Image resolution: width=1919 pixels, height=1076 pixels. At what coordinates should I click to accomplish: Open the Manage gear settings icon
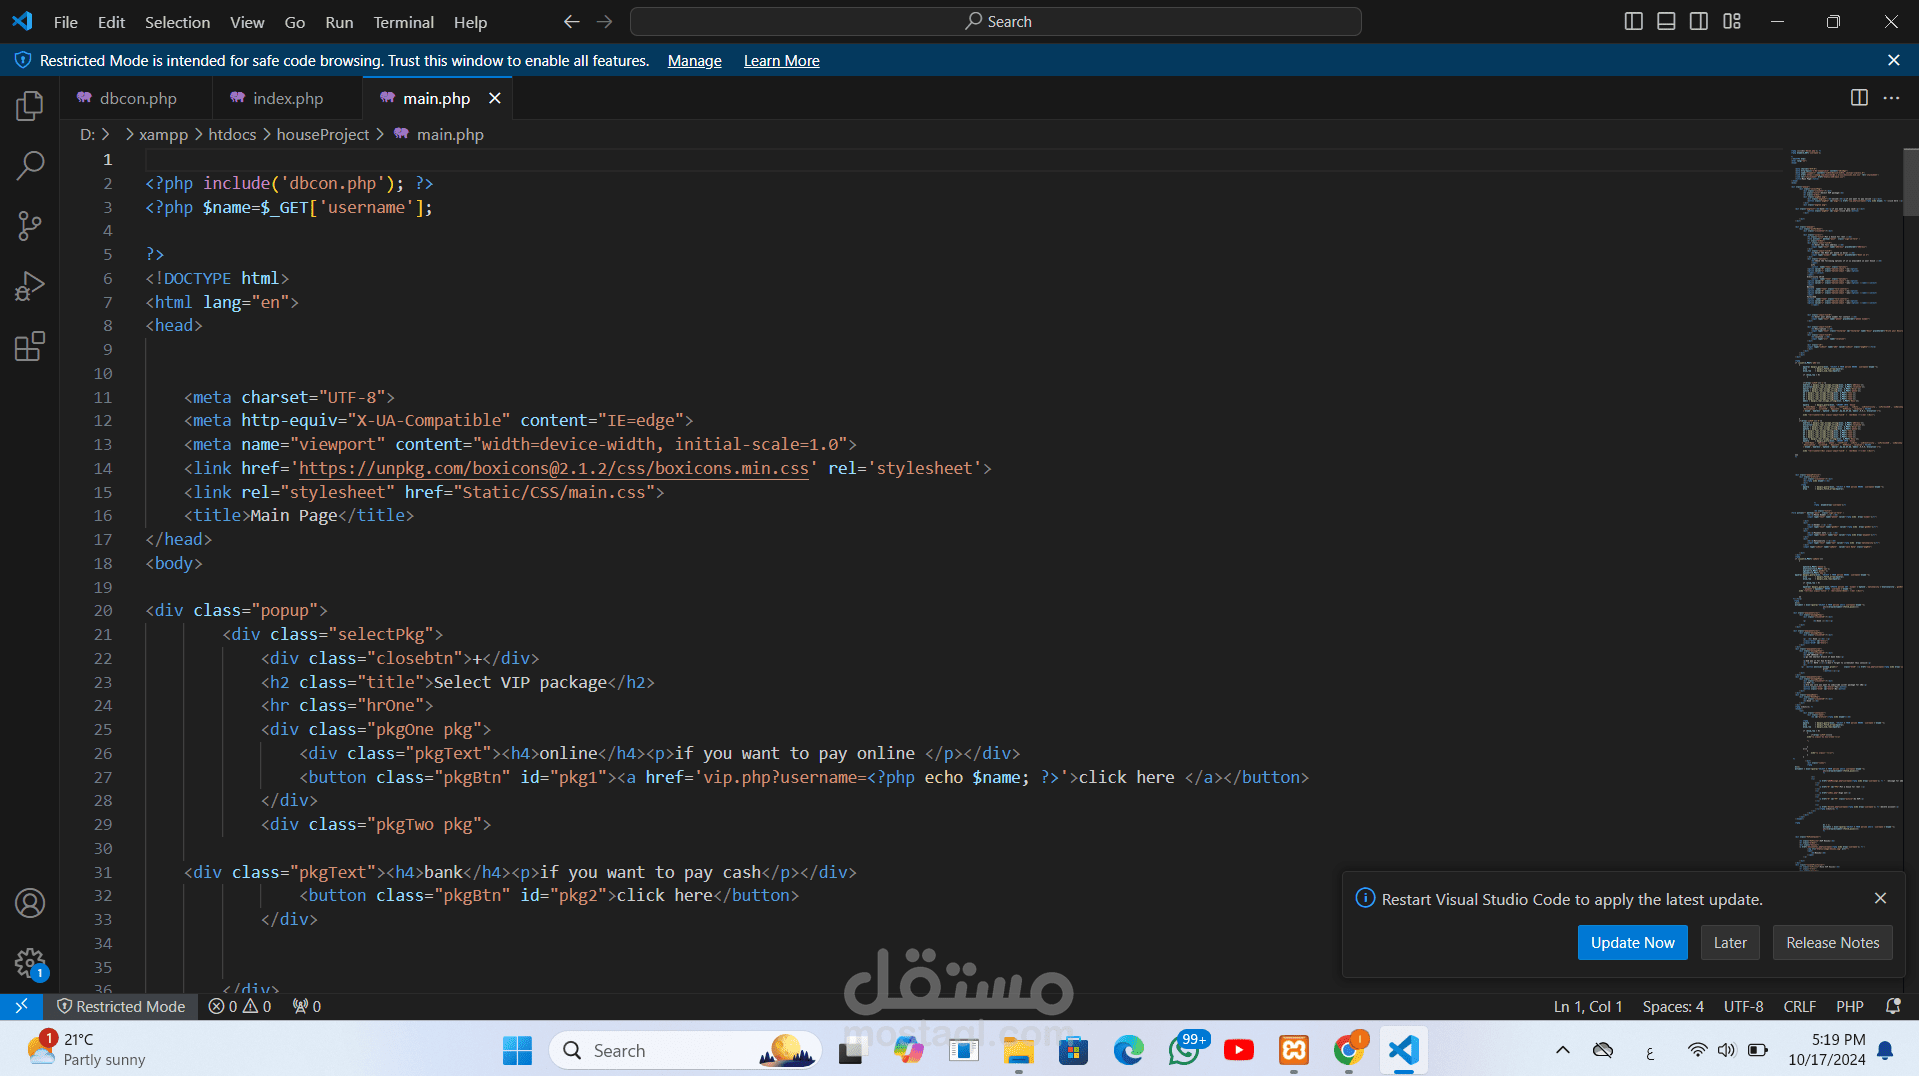pos(30,963)
